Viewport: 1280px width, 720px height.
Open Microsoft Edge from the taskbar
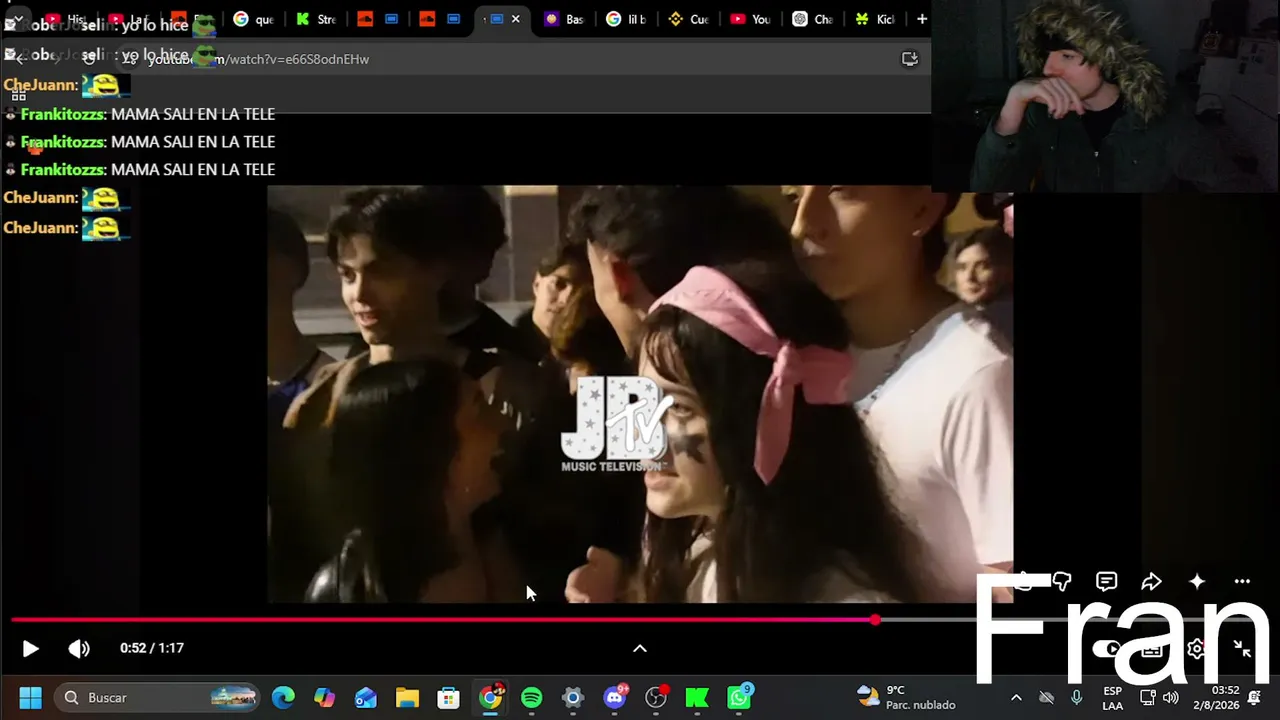click(x=284, y=697)
